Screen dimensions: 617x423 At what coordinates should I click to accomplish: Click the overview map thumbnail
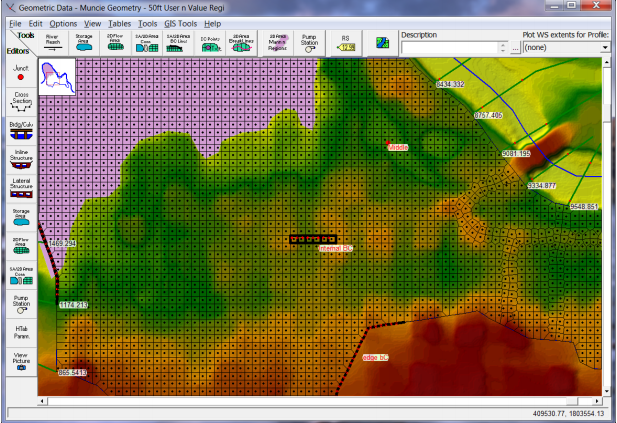coord(57,76)
